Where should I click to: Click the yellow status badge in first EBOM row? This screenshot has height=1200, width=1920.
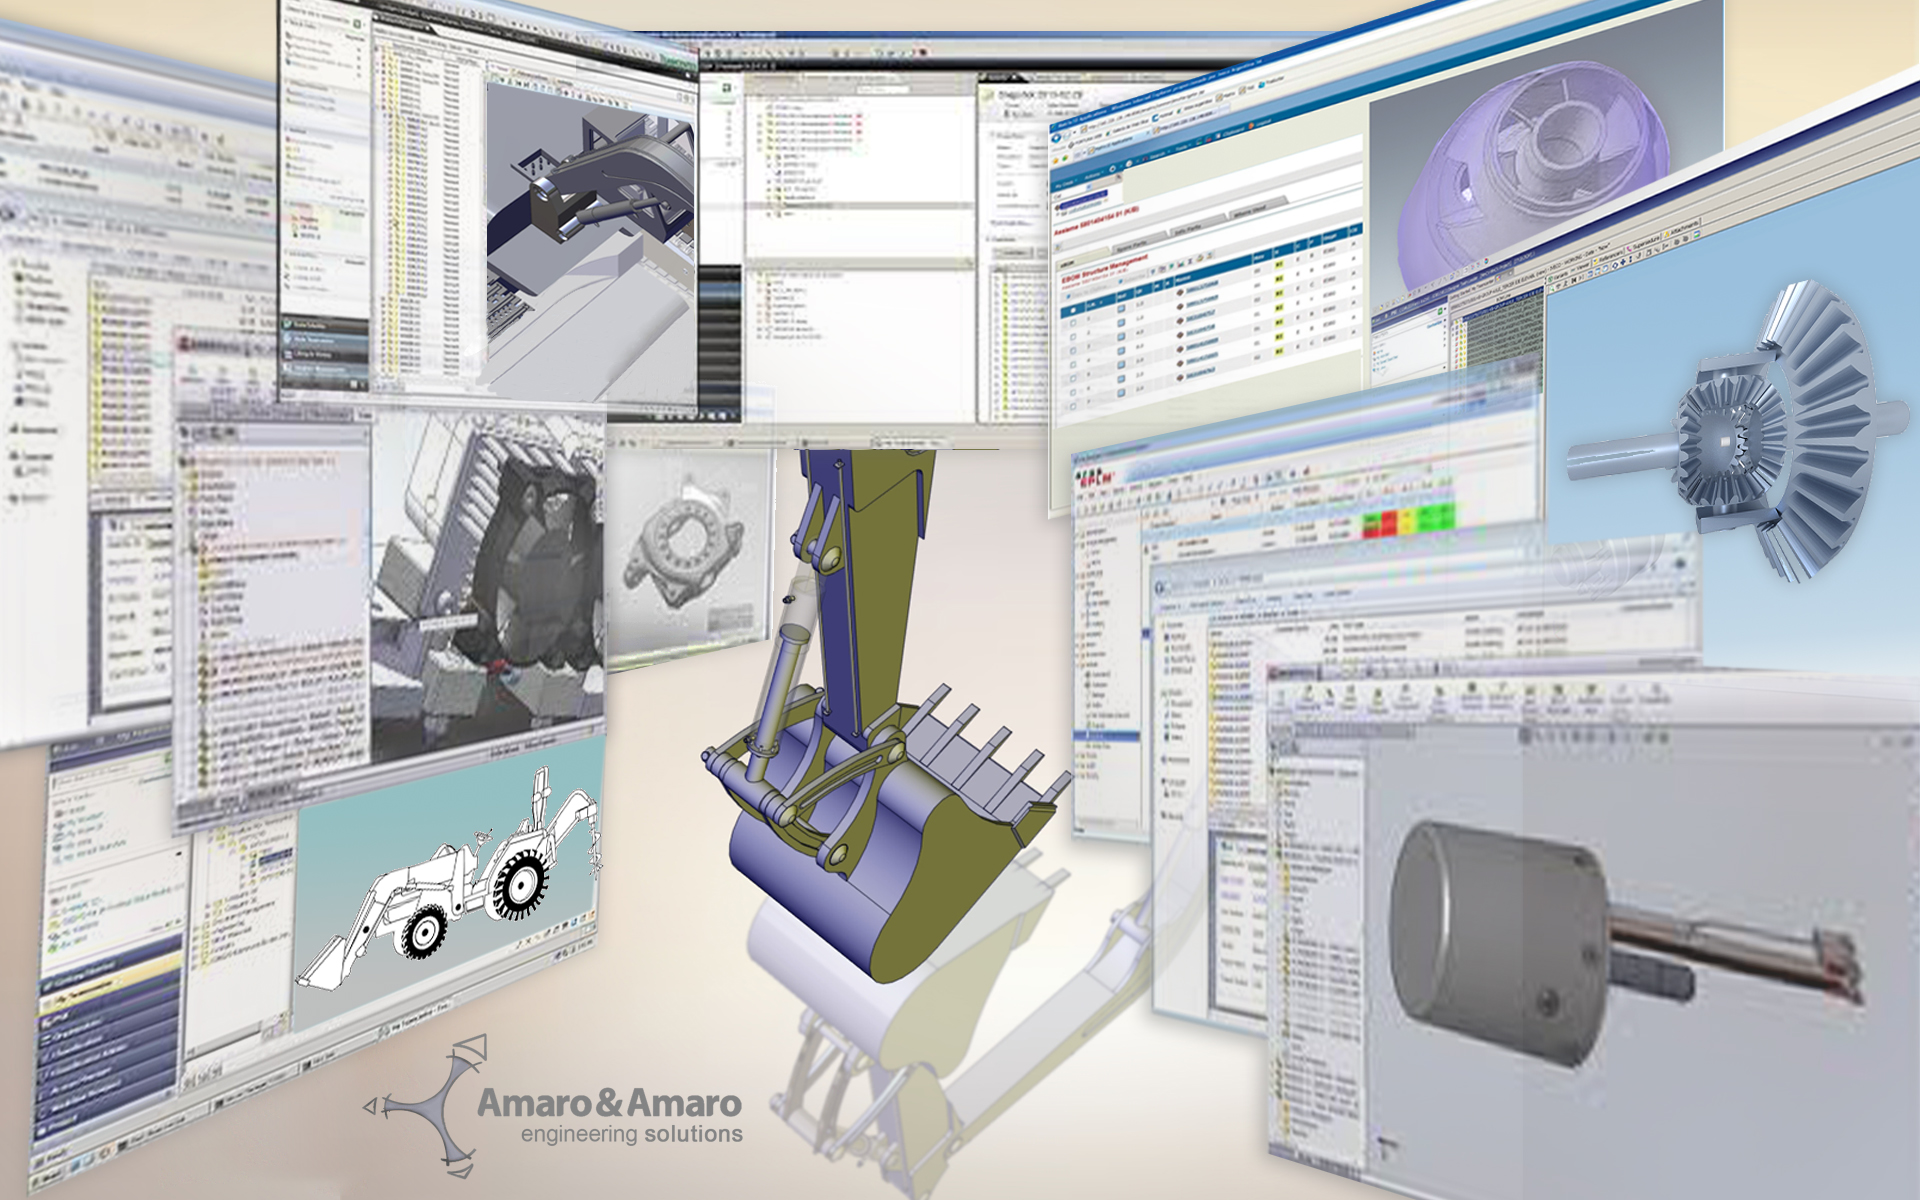click(1279, 264)
